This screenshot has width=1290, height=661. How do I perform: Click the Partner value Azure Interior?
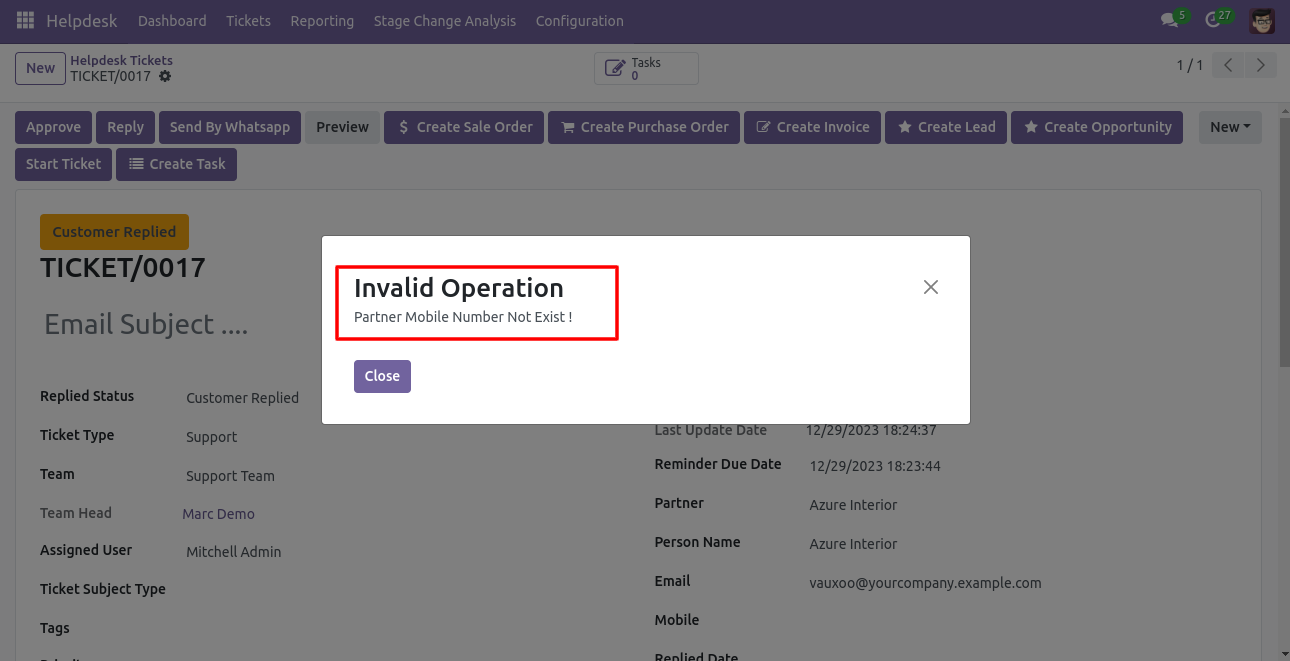coord(853,505)
